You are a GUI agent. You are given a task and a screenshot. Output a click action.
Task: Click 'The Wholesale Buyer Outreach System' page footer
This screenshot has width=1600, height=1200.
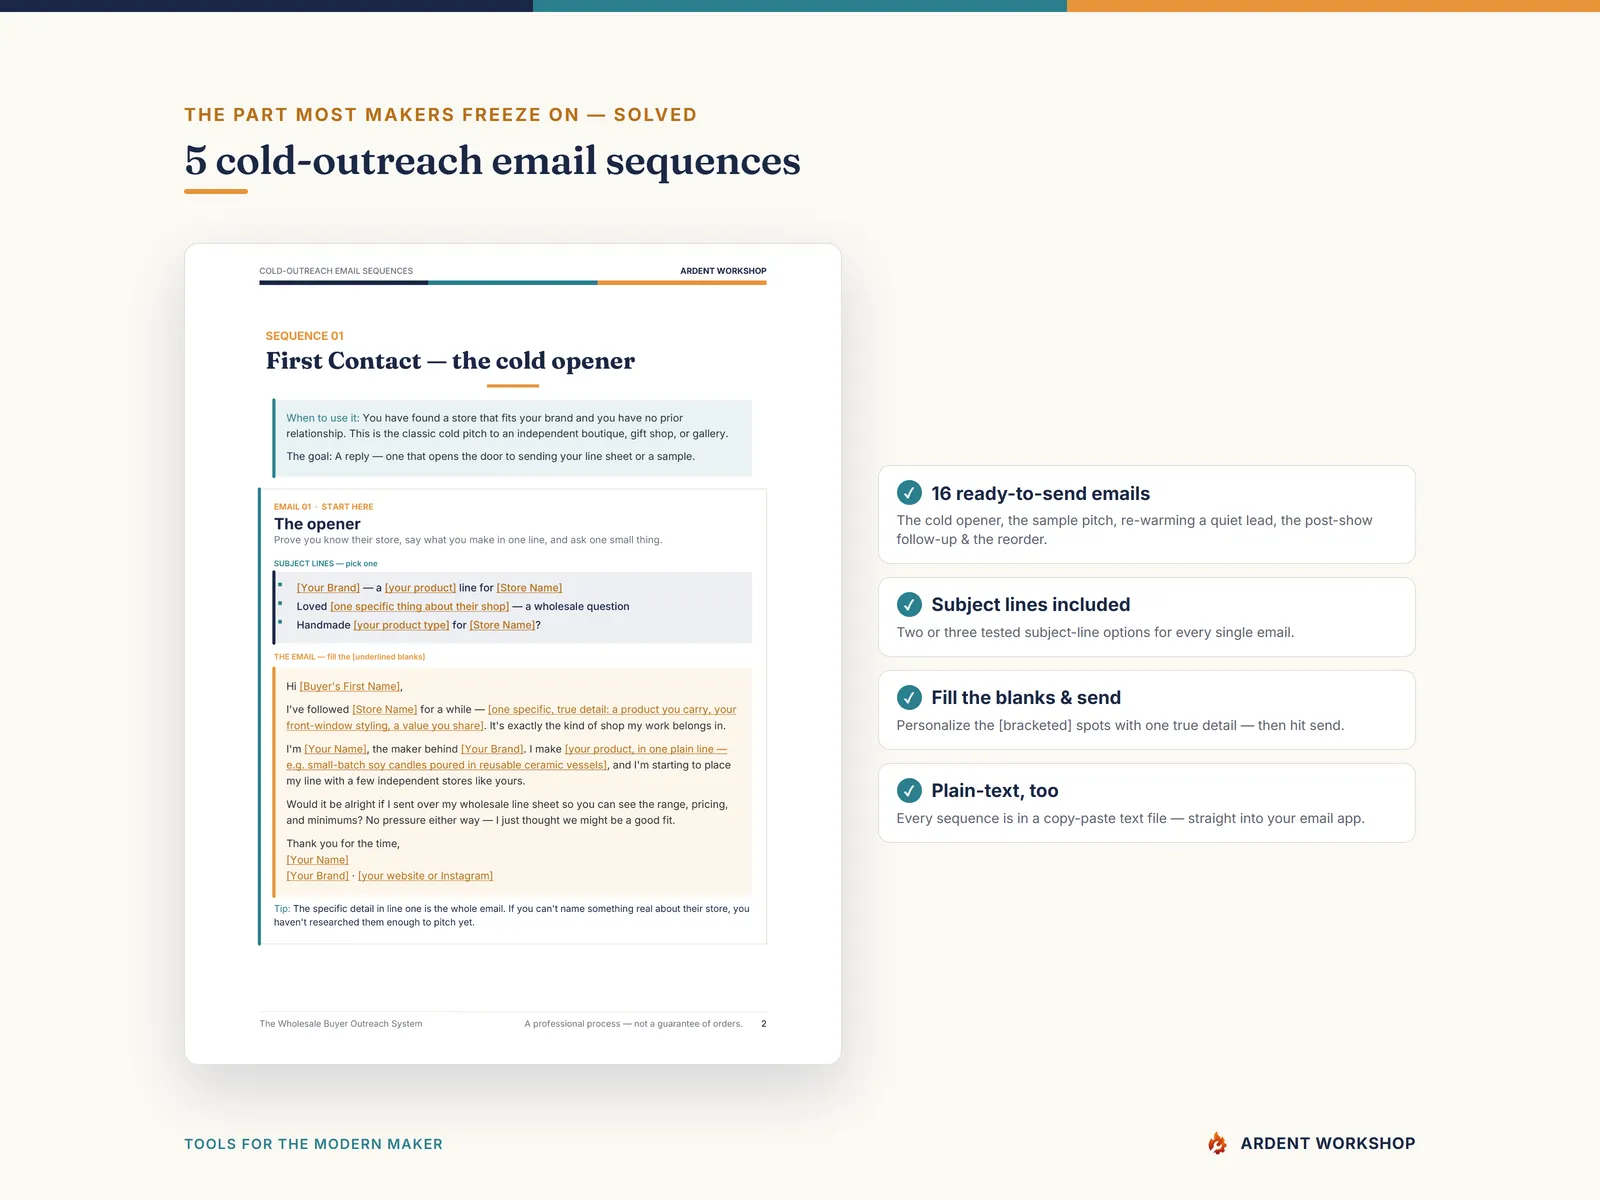point(341,1024)
